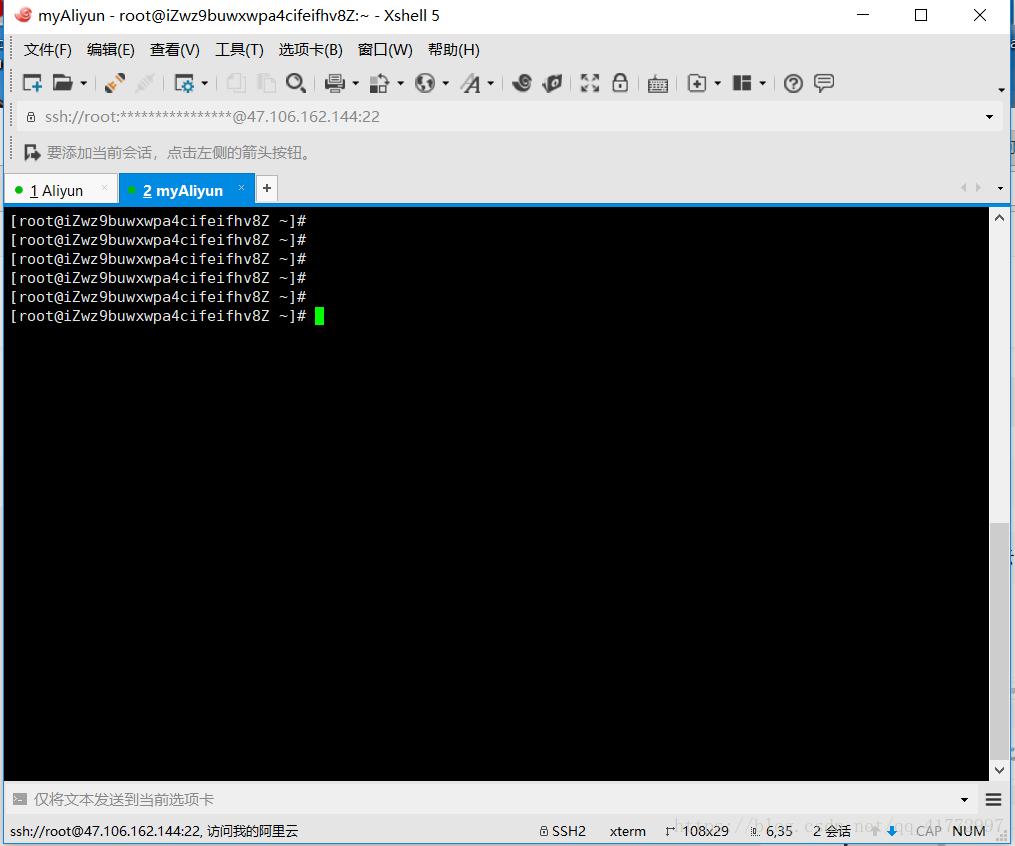Image resolution: width=1015 pixels, height=846 pixels.
Task: Click the 108x29 terminal size entry
Action: pos(697,831)
